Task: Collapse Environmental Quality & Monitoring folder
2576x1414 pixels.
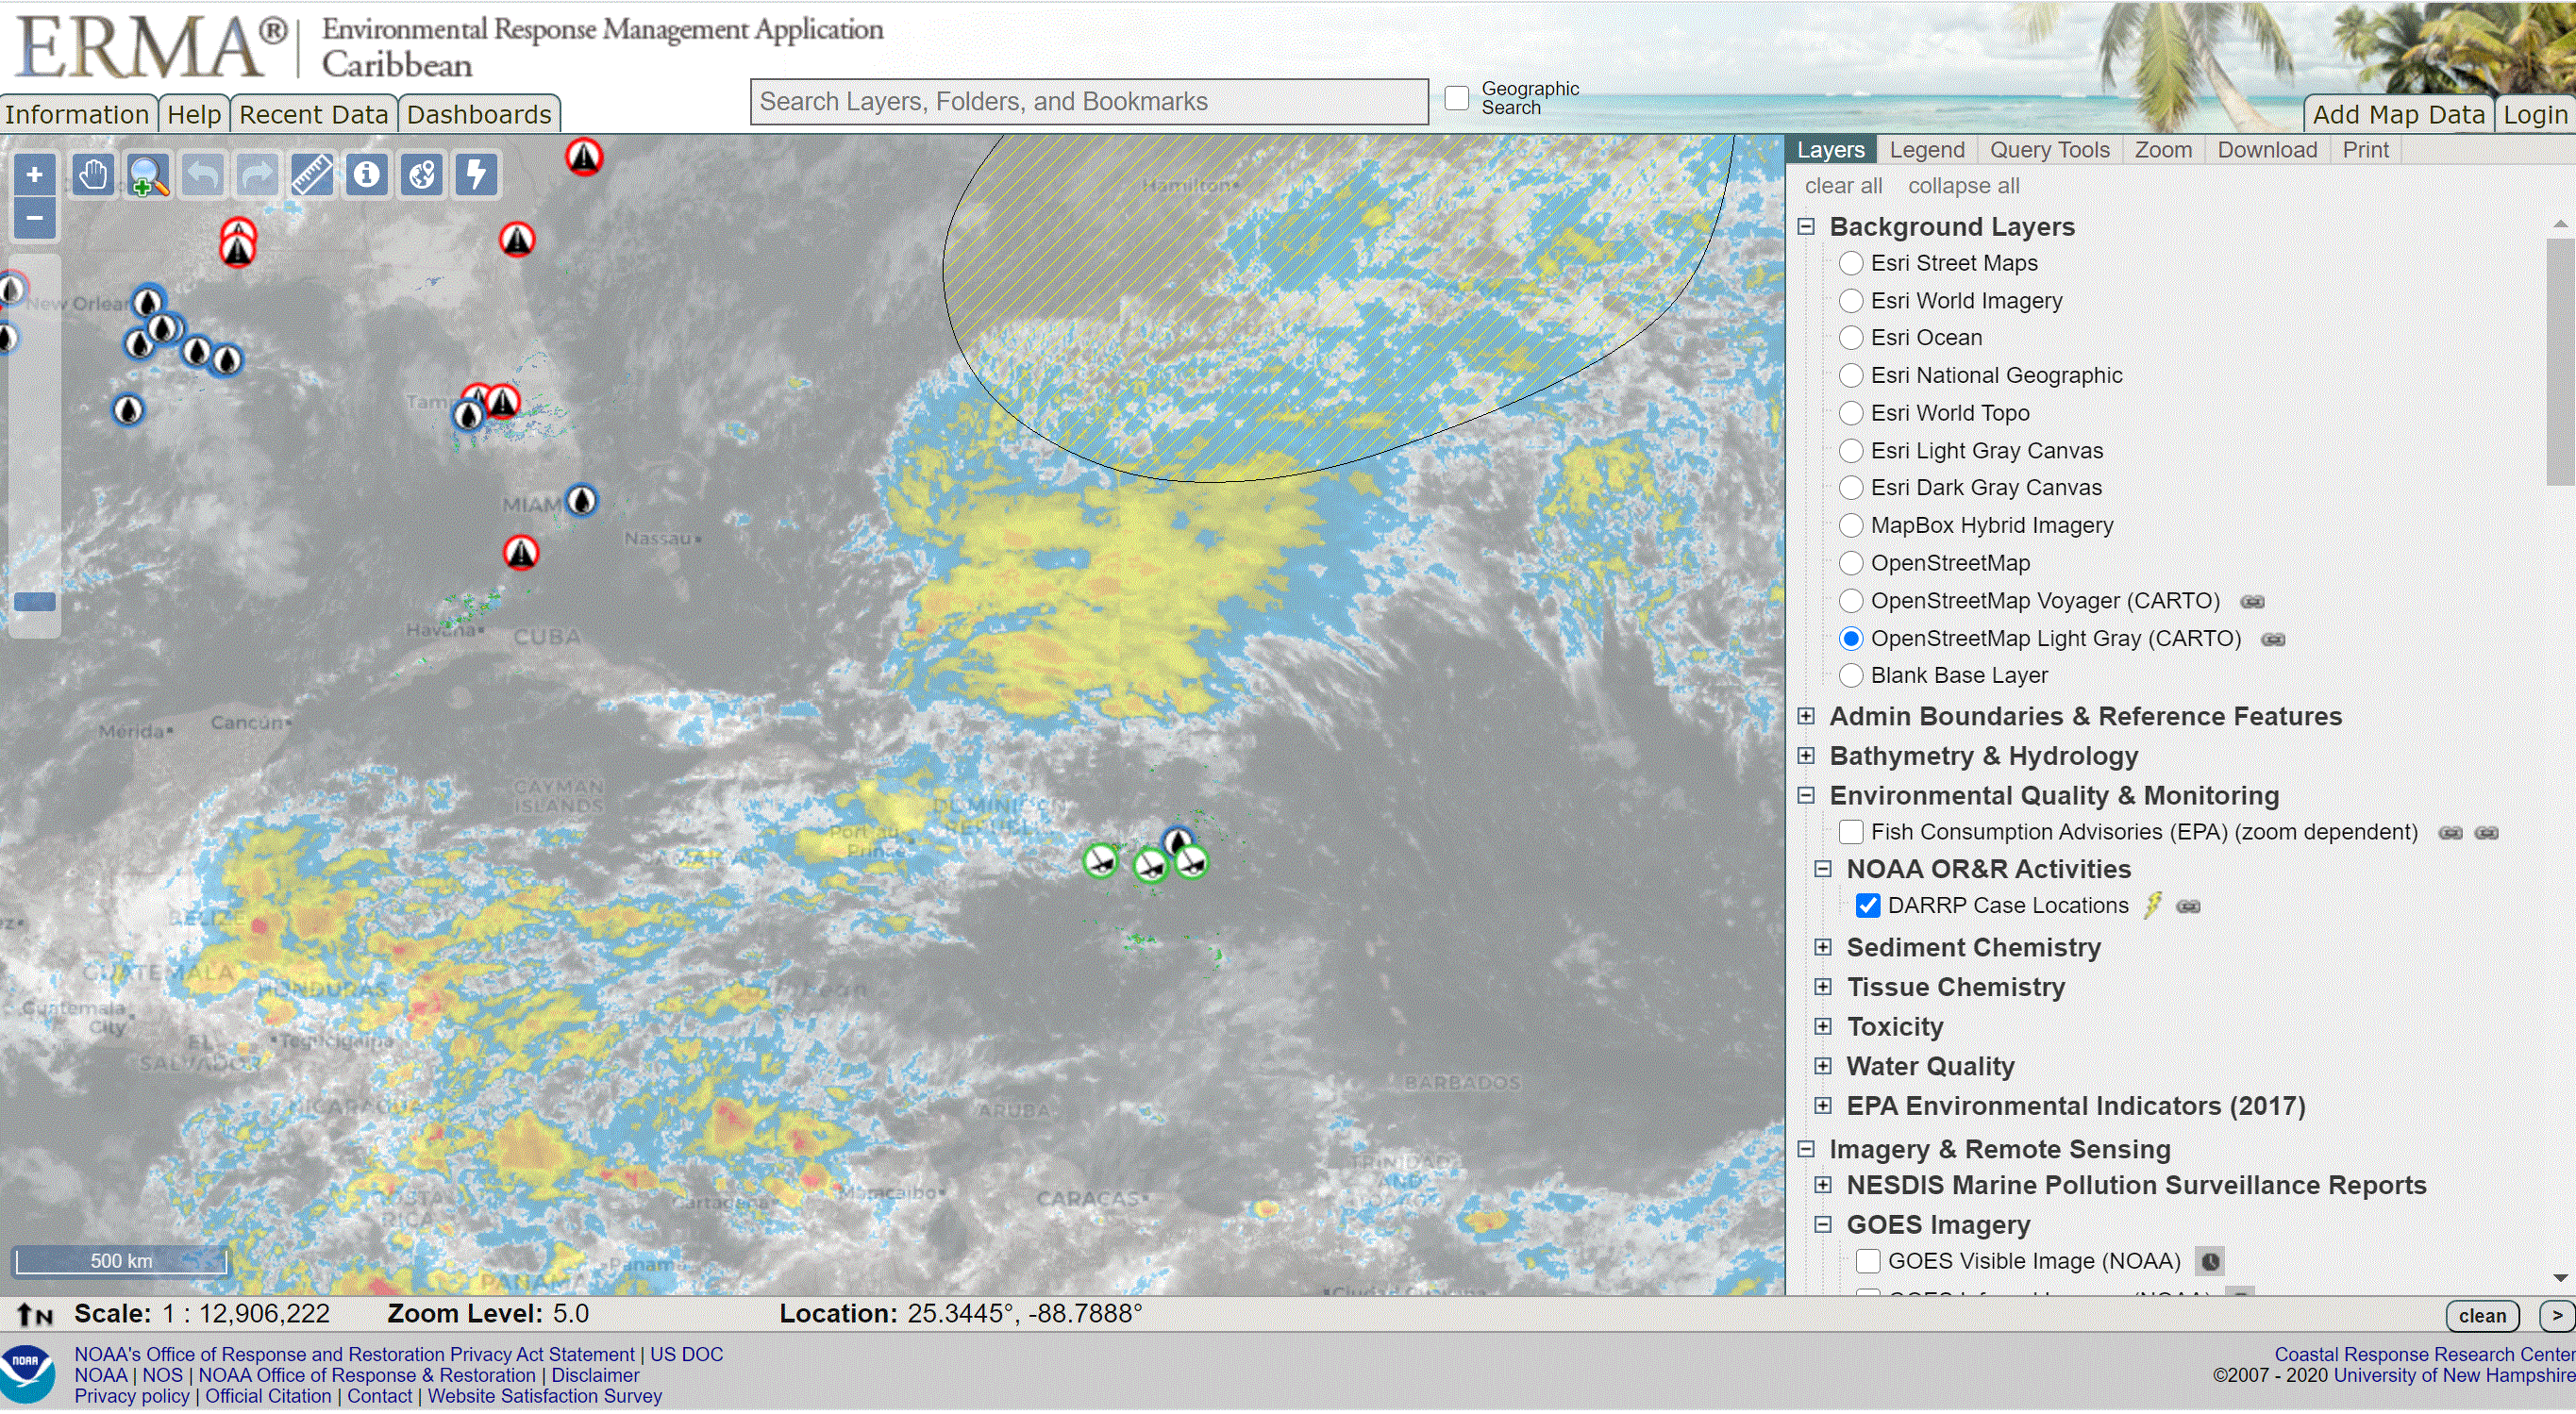Action: (x=1806, y=796)
